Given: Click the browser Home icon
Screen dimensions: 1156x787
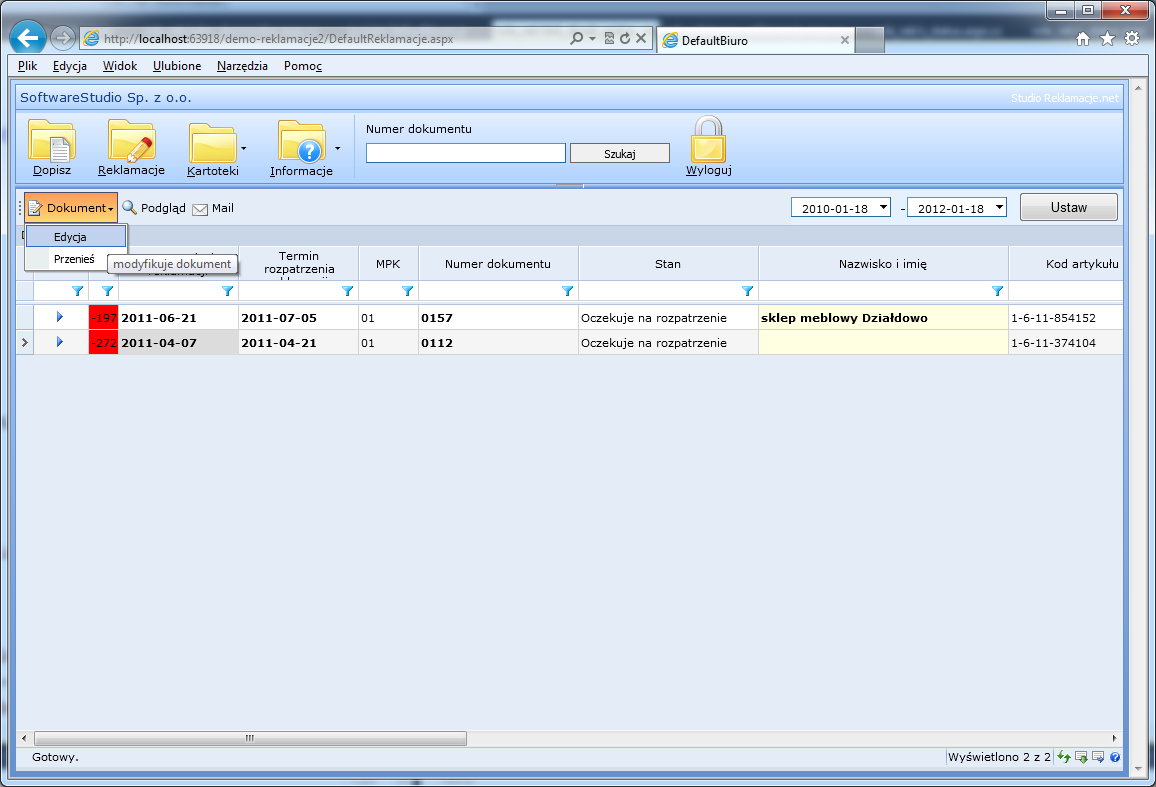Looking at the screenshot, I should pyautogui.click(x=1083, y=39).
